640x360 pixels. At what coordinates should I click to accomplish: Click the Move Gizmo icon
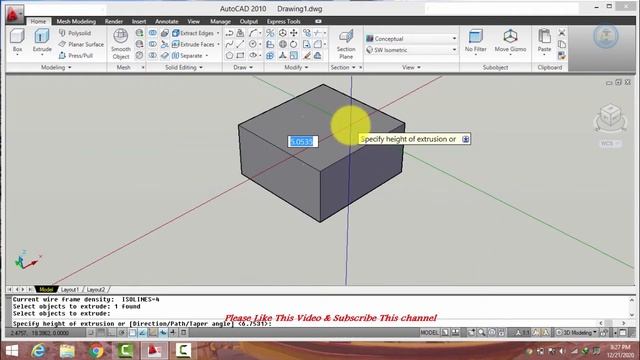510,41
